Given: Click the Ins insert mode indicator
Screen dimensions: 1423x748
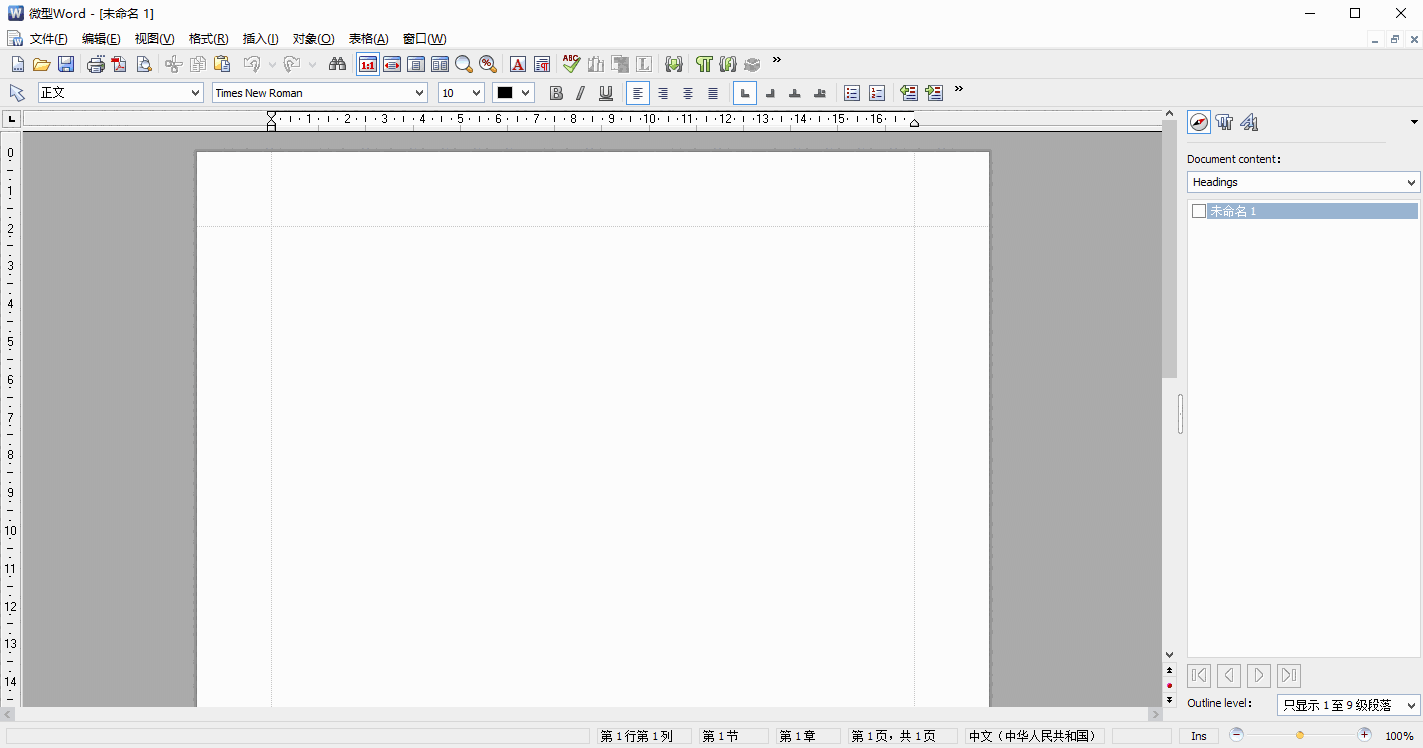Looking at the screenshot, I should (1198, 736).
